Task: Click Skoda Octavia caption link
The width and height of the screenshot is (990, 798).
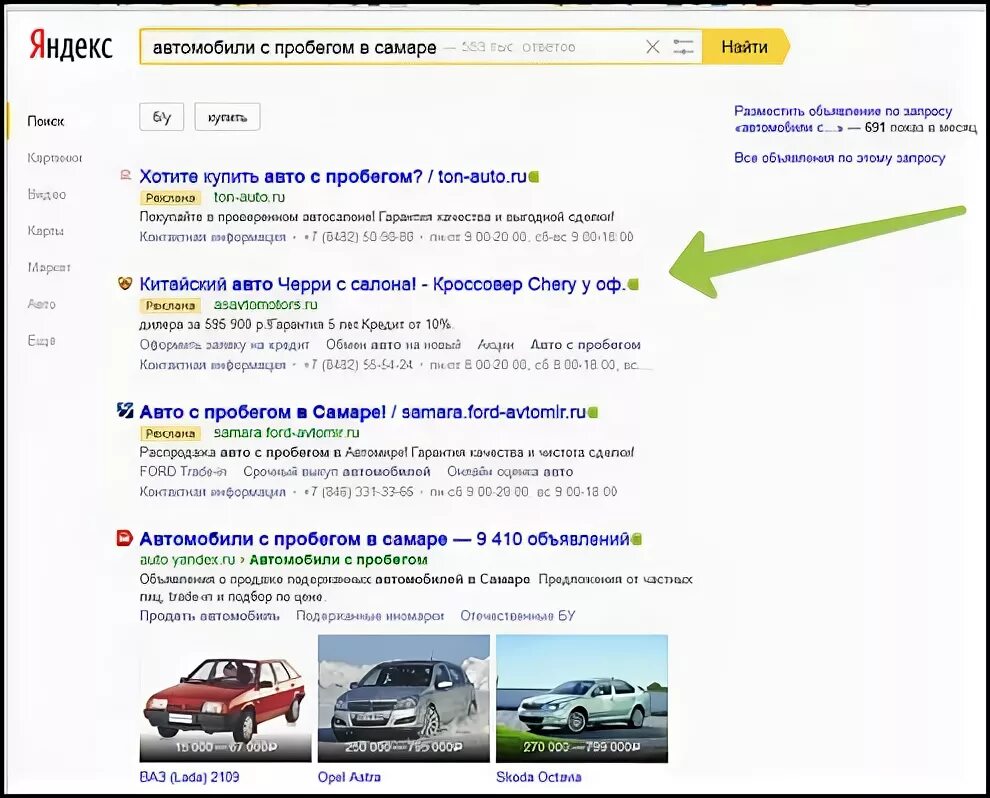Action: [539, 777]
